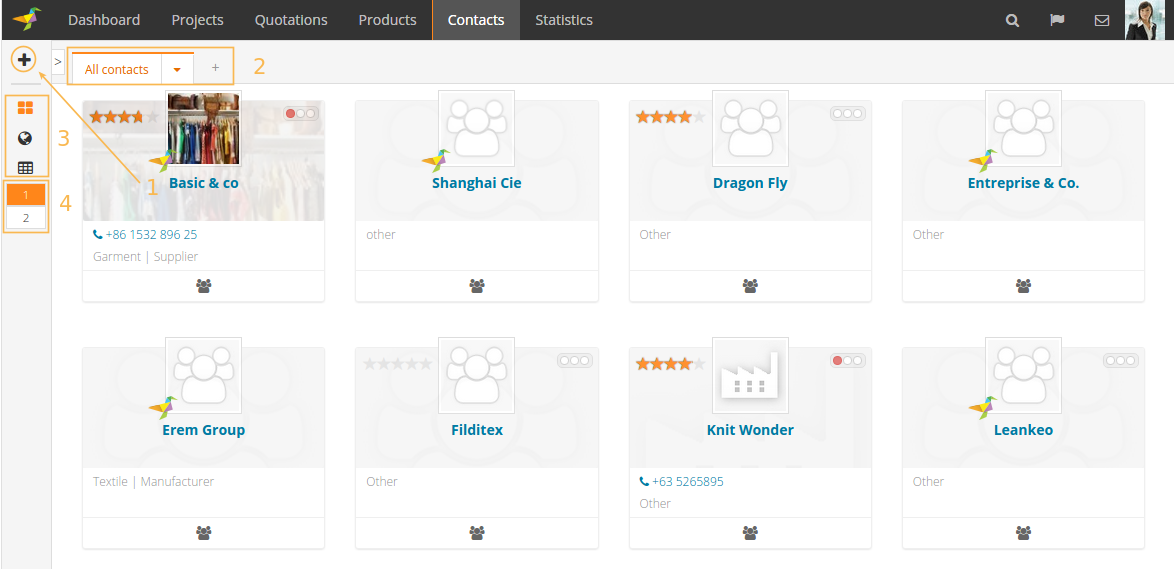The height and width of the screenshot is (569, 1174).
Task: Switch to globe map view
Action: tap(26, 138)
